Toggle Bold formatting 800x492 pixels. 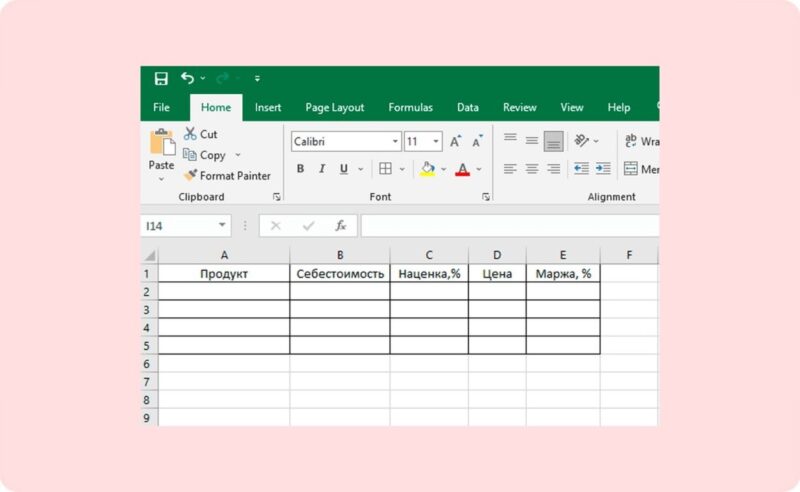click(300, 168)
